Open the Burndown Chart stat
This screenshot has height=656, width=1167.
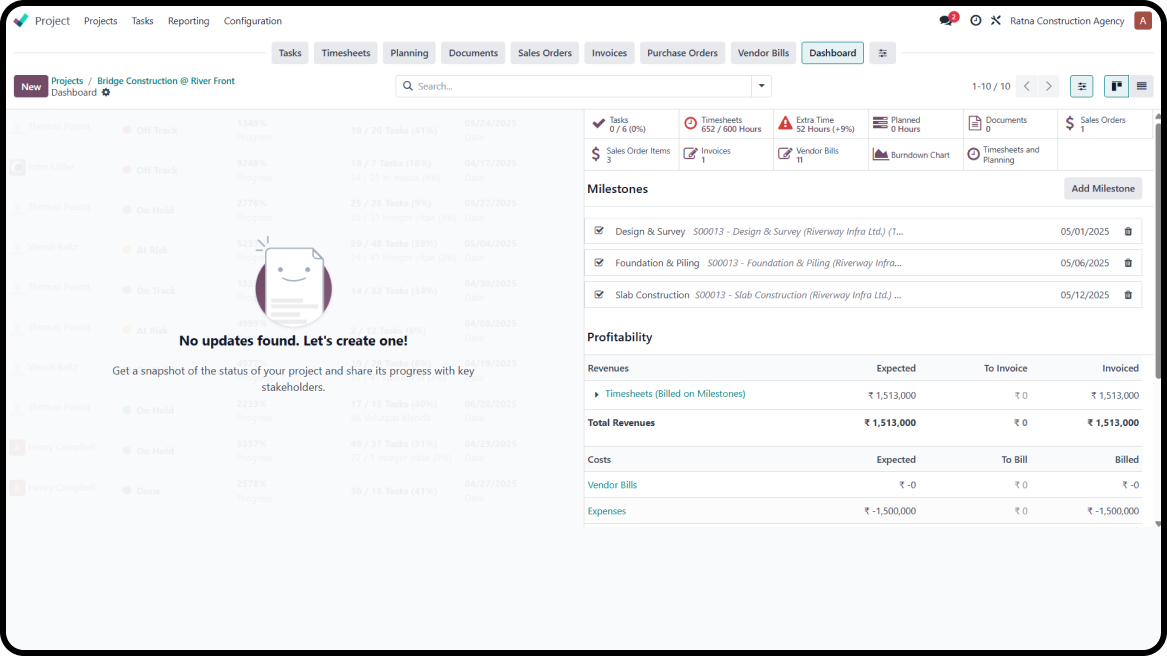pyautogui.click(x=915, y=155)
